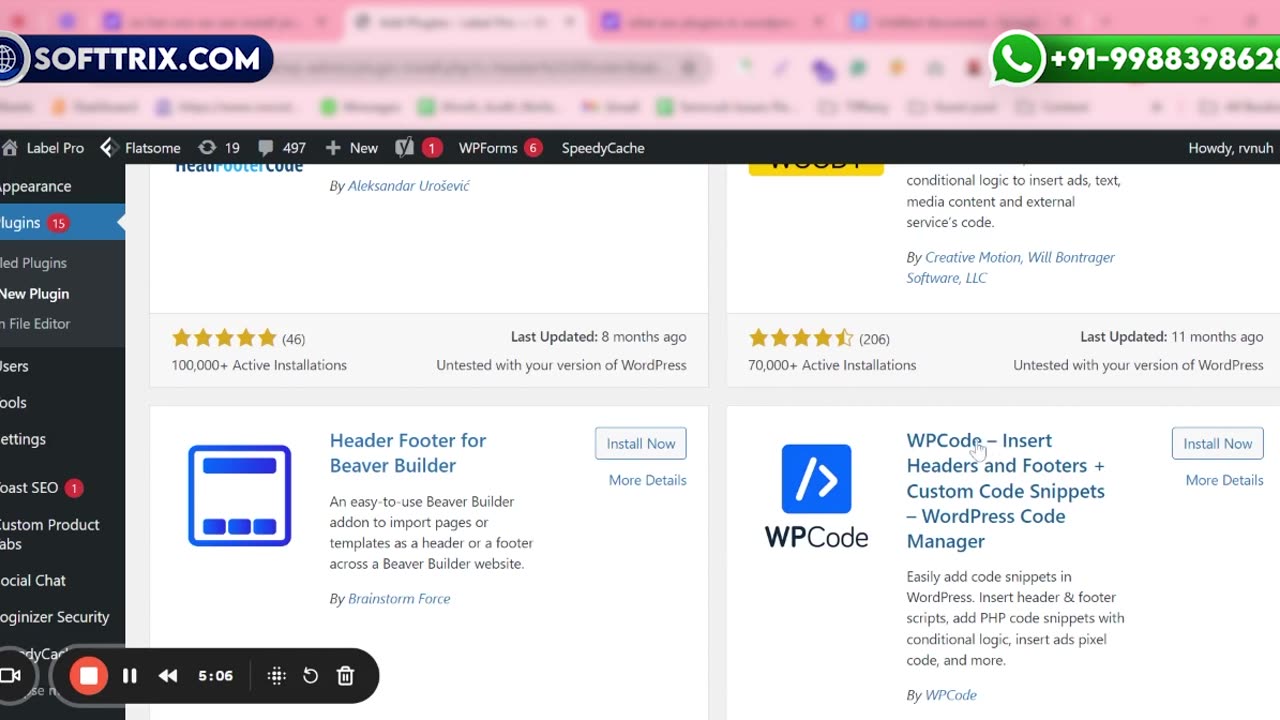Delete recording with trash icon
This screenshot has width=1280, height=720.
345,676
